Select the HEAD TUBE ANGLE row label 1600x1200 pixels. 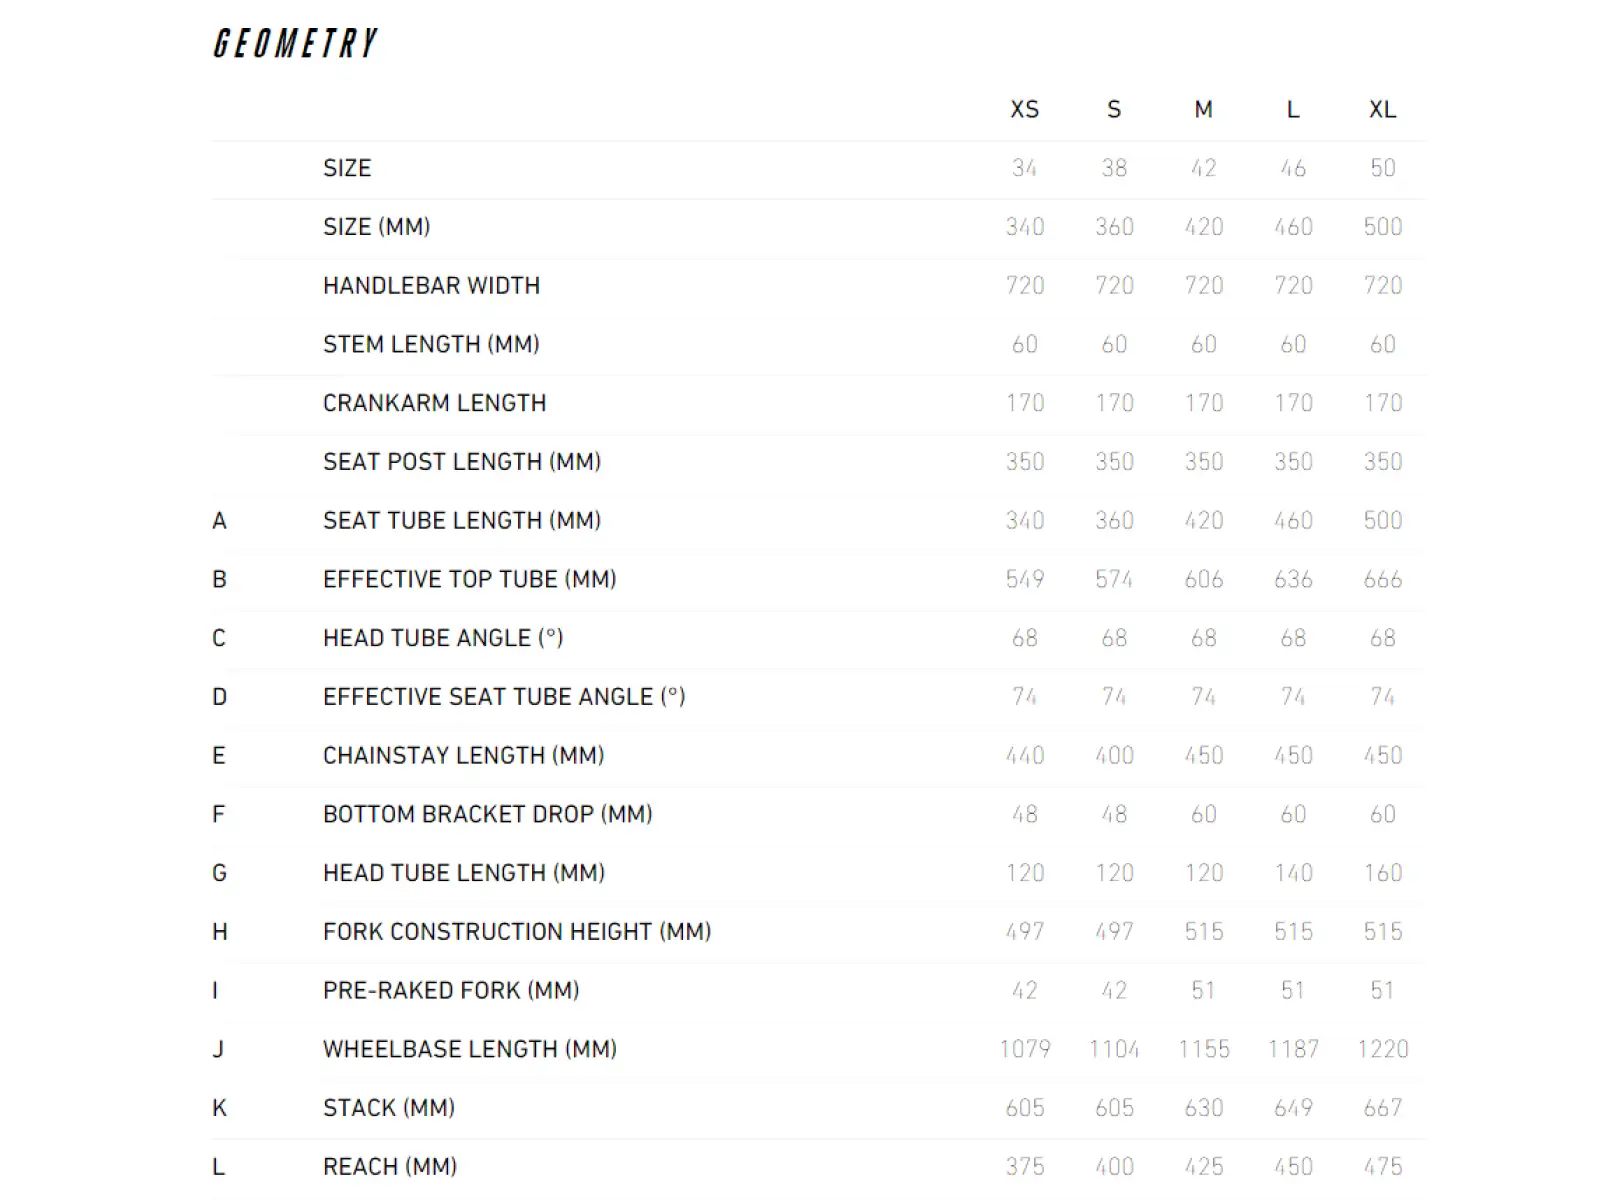(x=443, y=638)
